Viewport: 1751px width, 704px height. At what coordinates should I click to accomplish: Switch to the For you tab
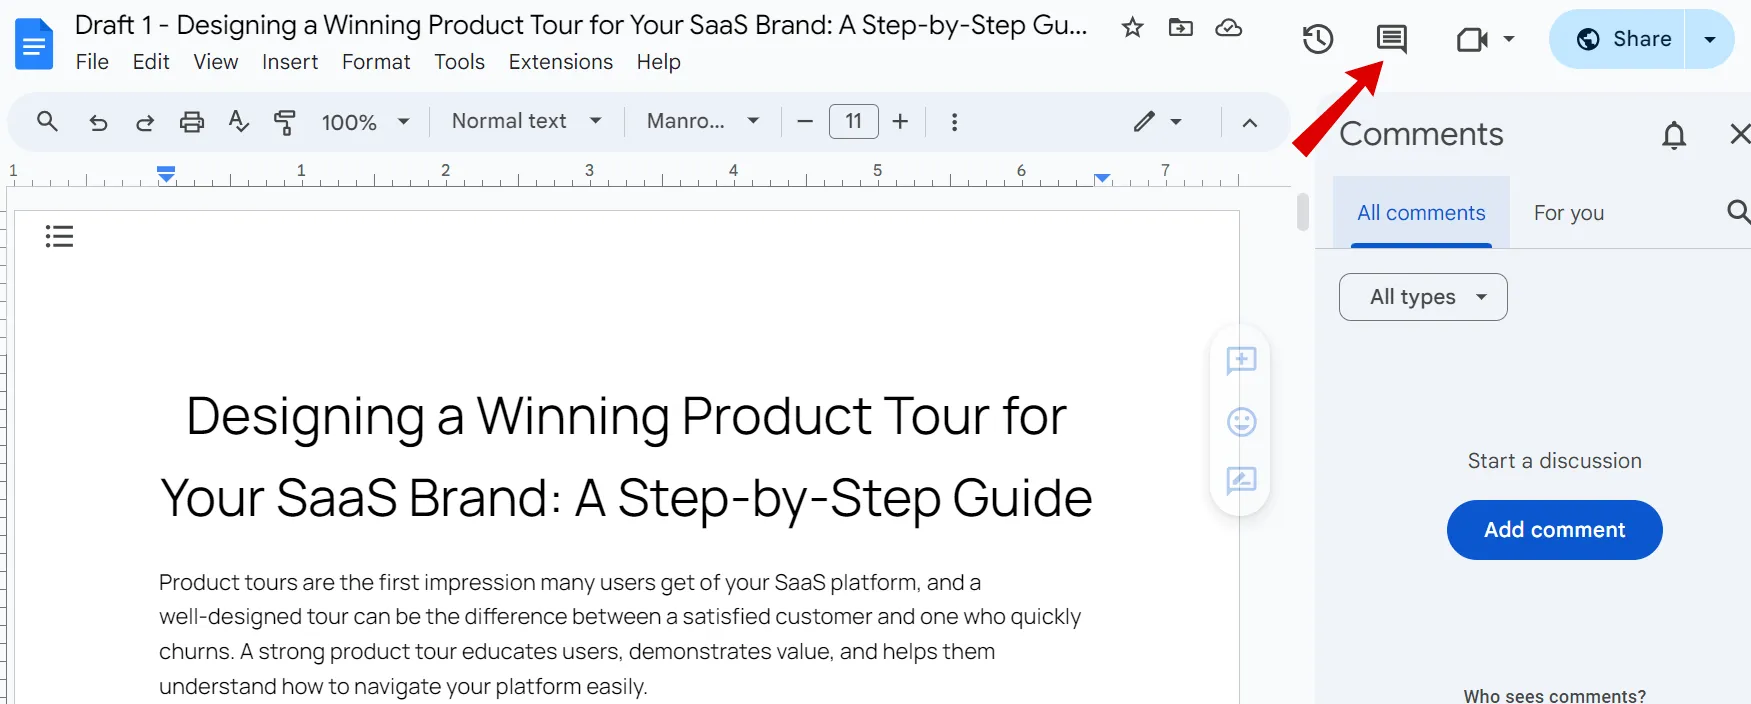1568,213
